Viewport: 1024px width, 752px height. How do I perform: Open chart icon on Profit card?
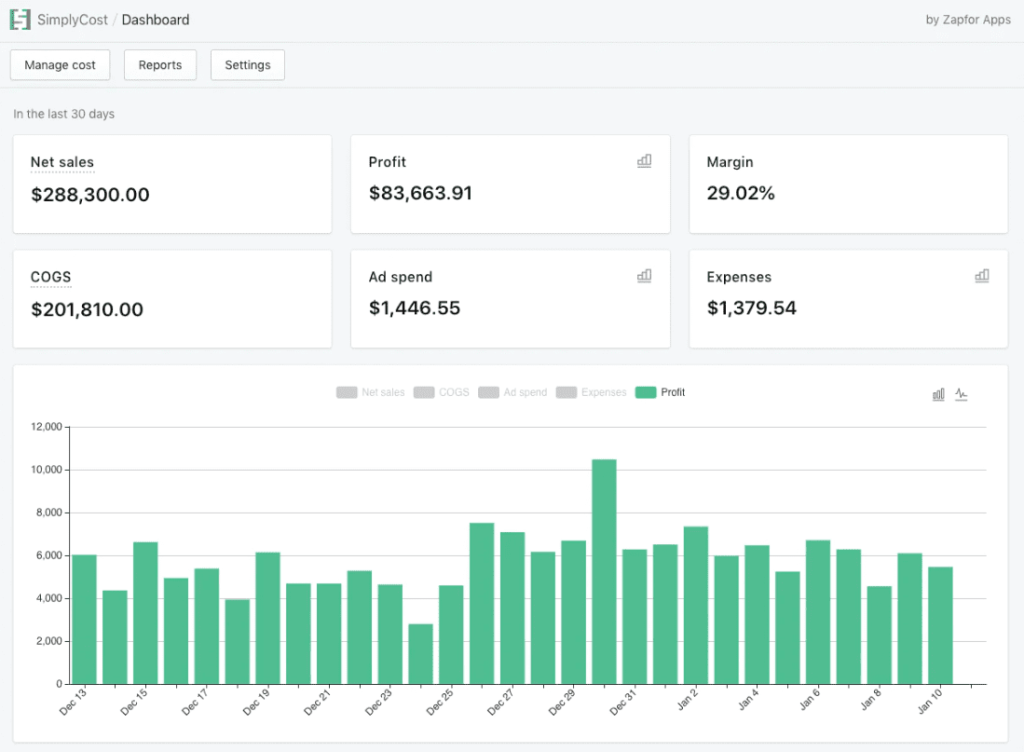click(644, 161)
